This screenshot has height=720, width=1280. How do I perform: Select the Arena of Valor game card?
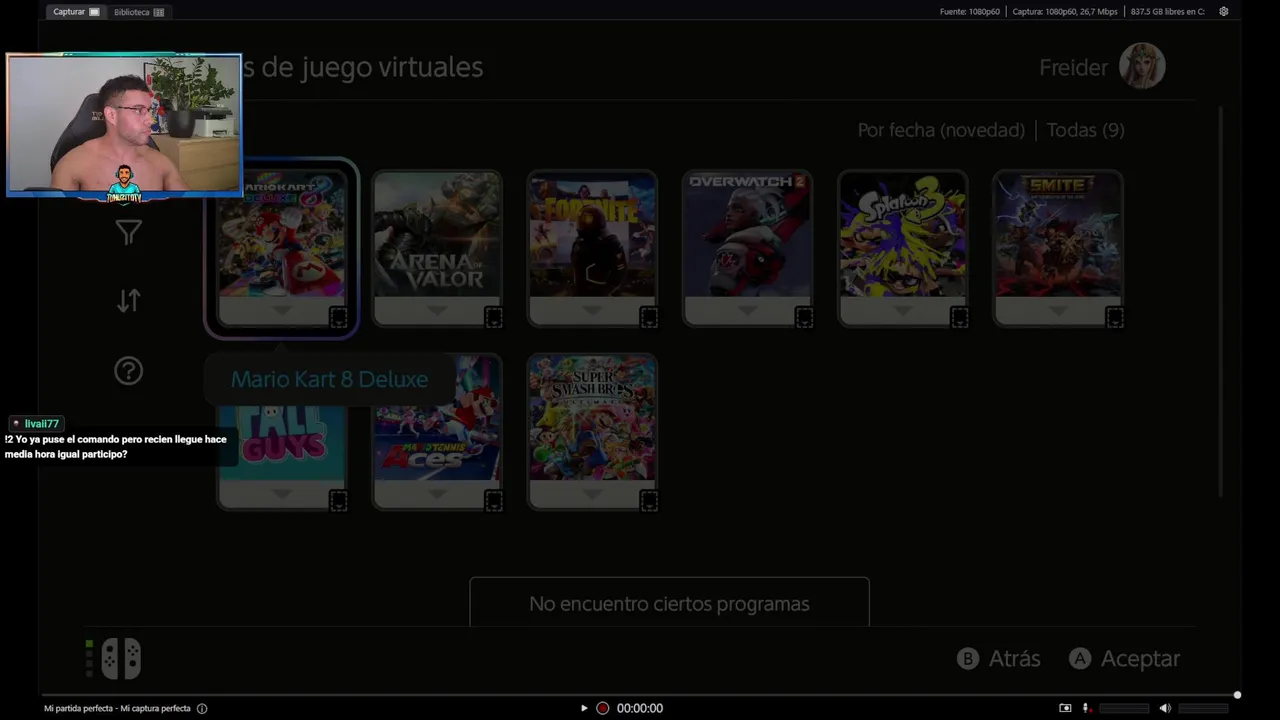437,248
